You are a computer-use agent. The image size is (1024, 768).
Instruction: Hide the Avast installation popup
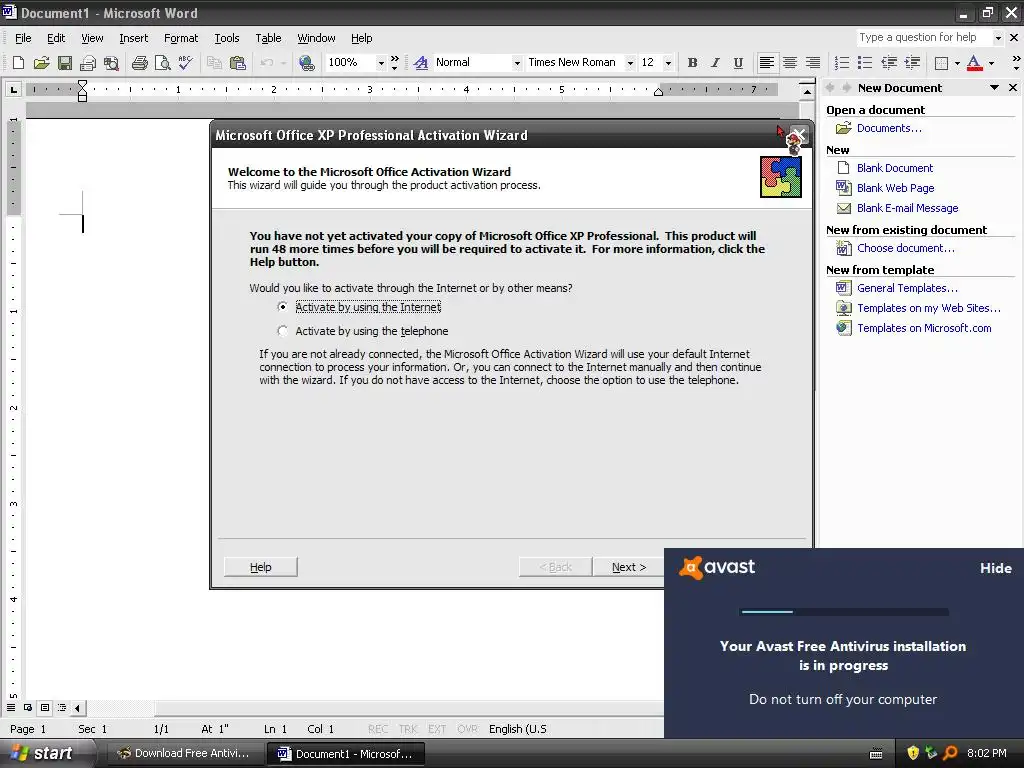pyautogui.click(x=995, y=568)
